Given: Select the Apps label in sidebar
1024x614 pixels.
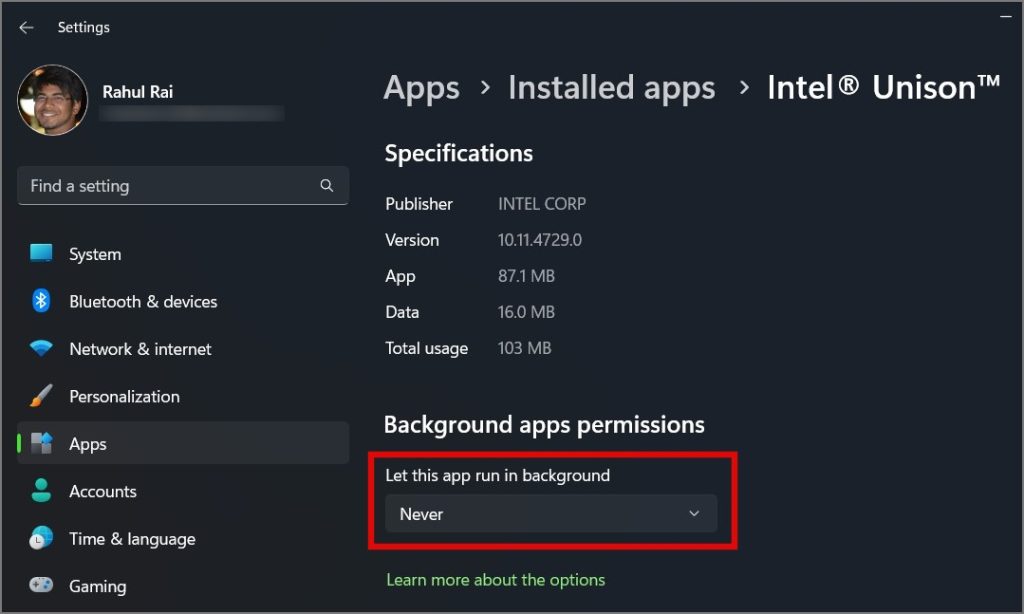Looking at the screenshot, I should point(88,444).
